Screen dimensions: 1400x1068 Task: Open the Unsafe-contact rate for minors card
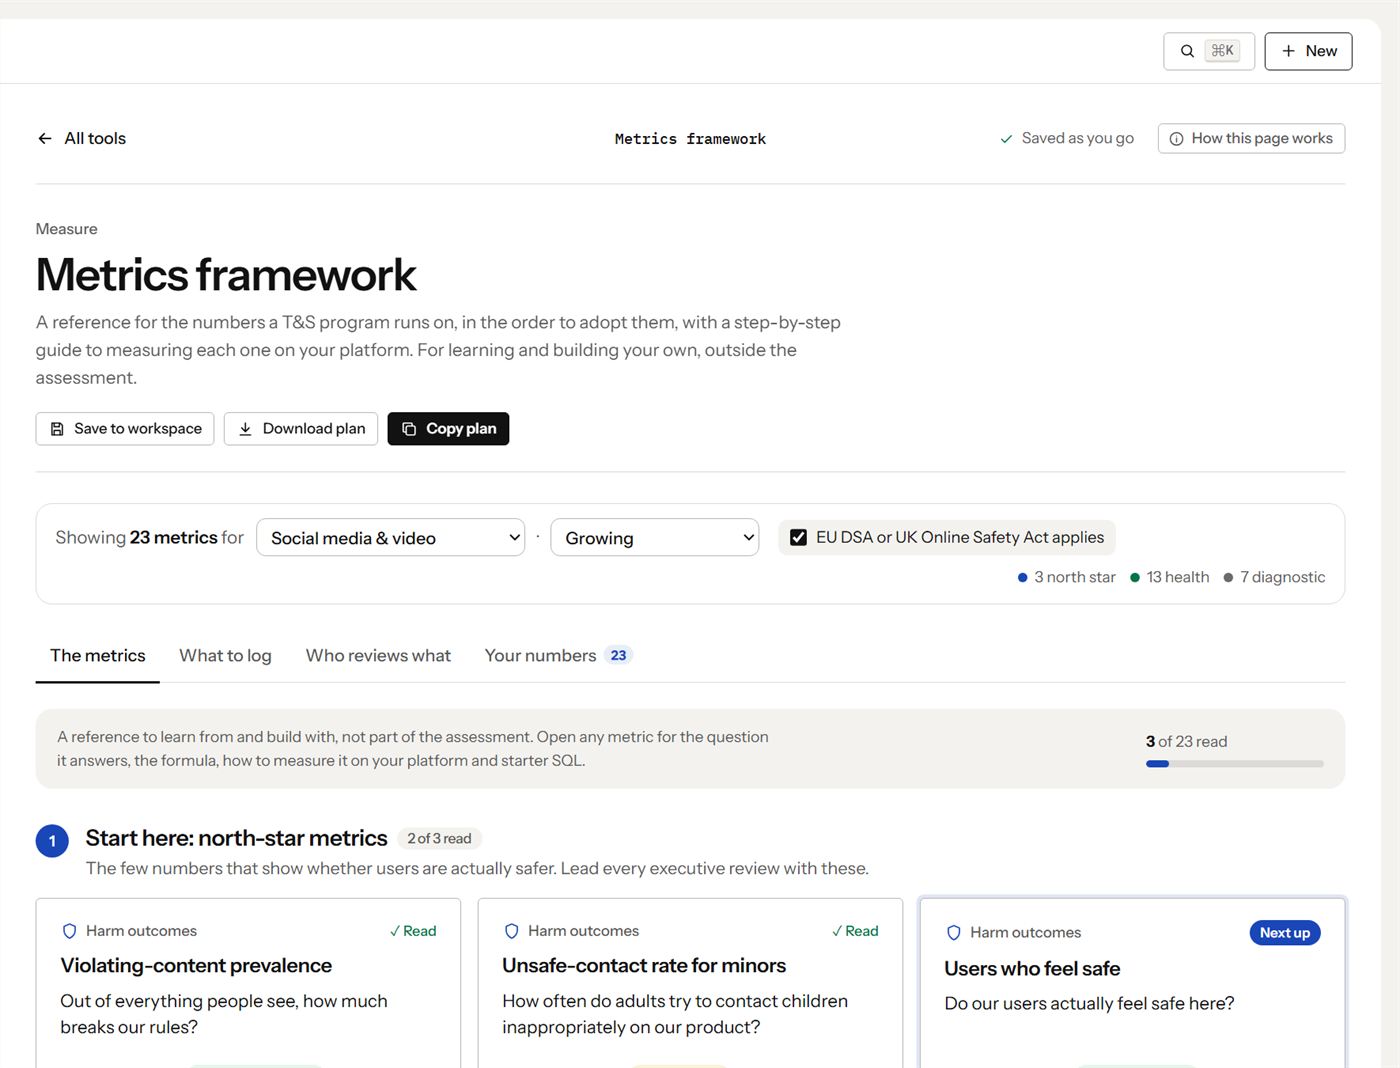click(x=690, y=983)
